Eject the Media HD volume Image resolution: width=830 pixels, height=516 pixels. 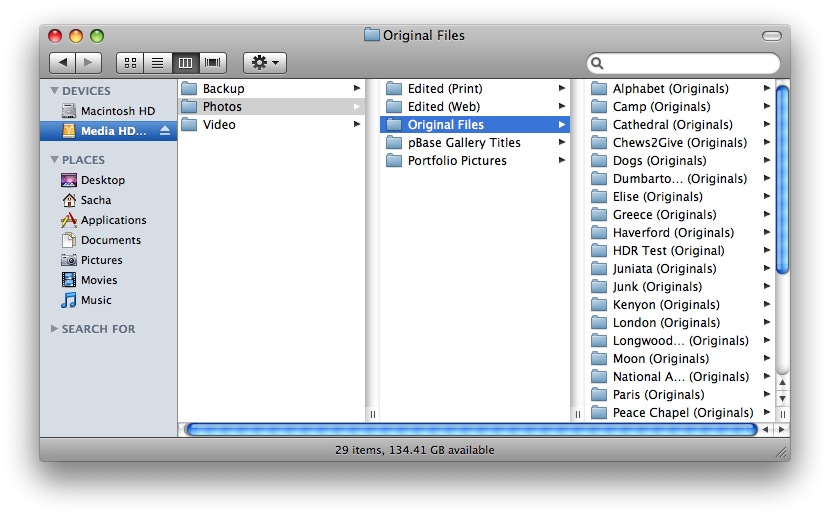(x=165, y=130)
